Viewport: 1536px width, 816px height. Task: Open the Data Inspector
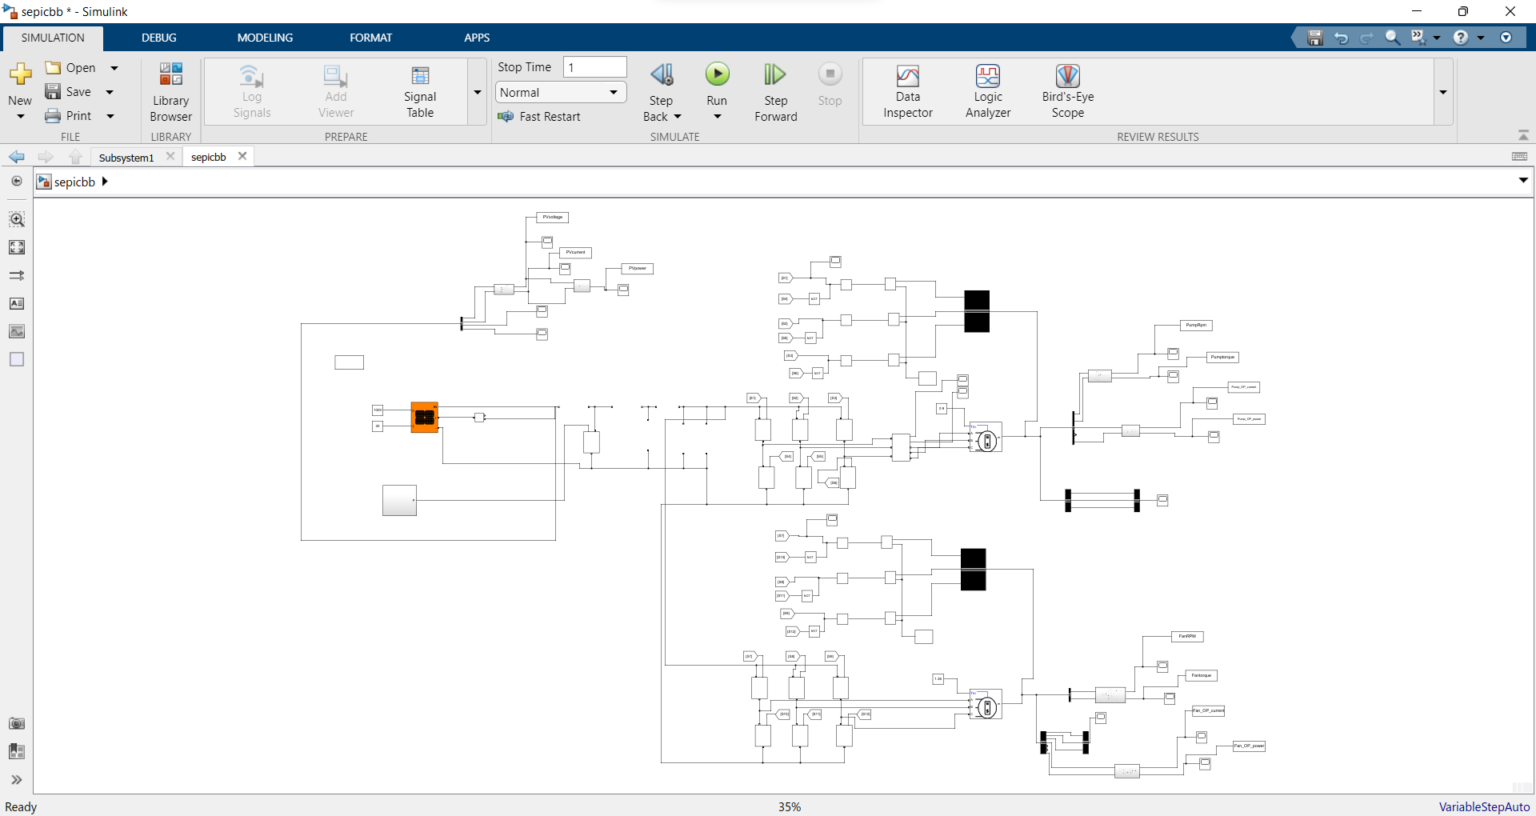coord(907,92)
